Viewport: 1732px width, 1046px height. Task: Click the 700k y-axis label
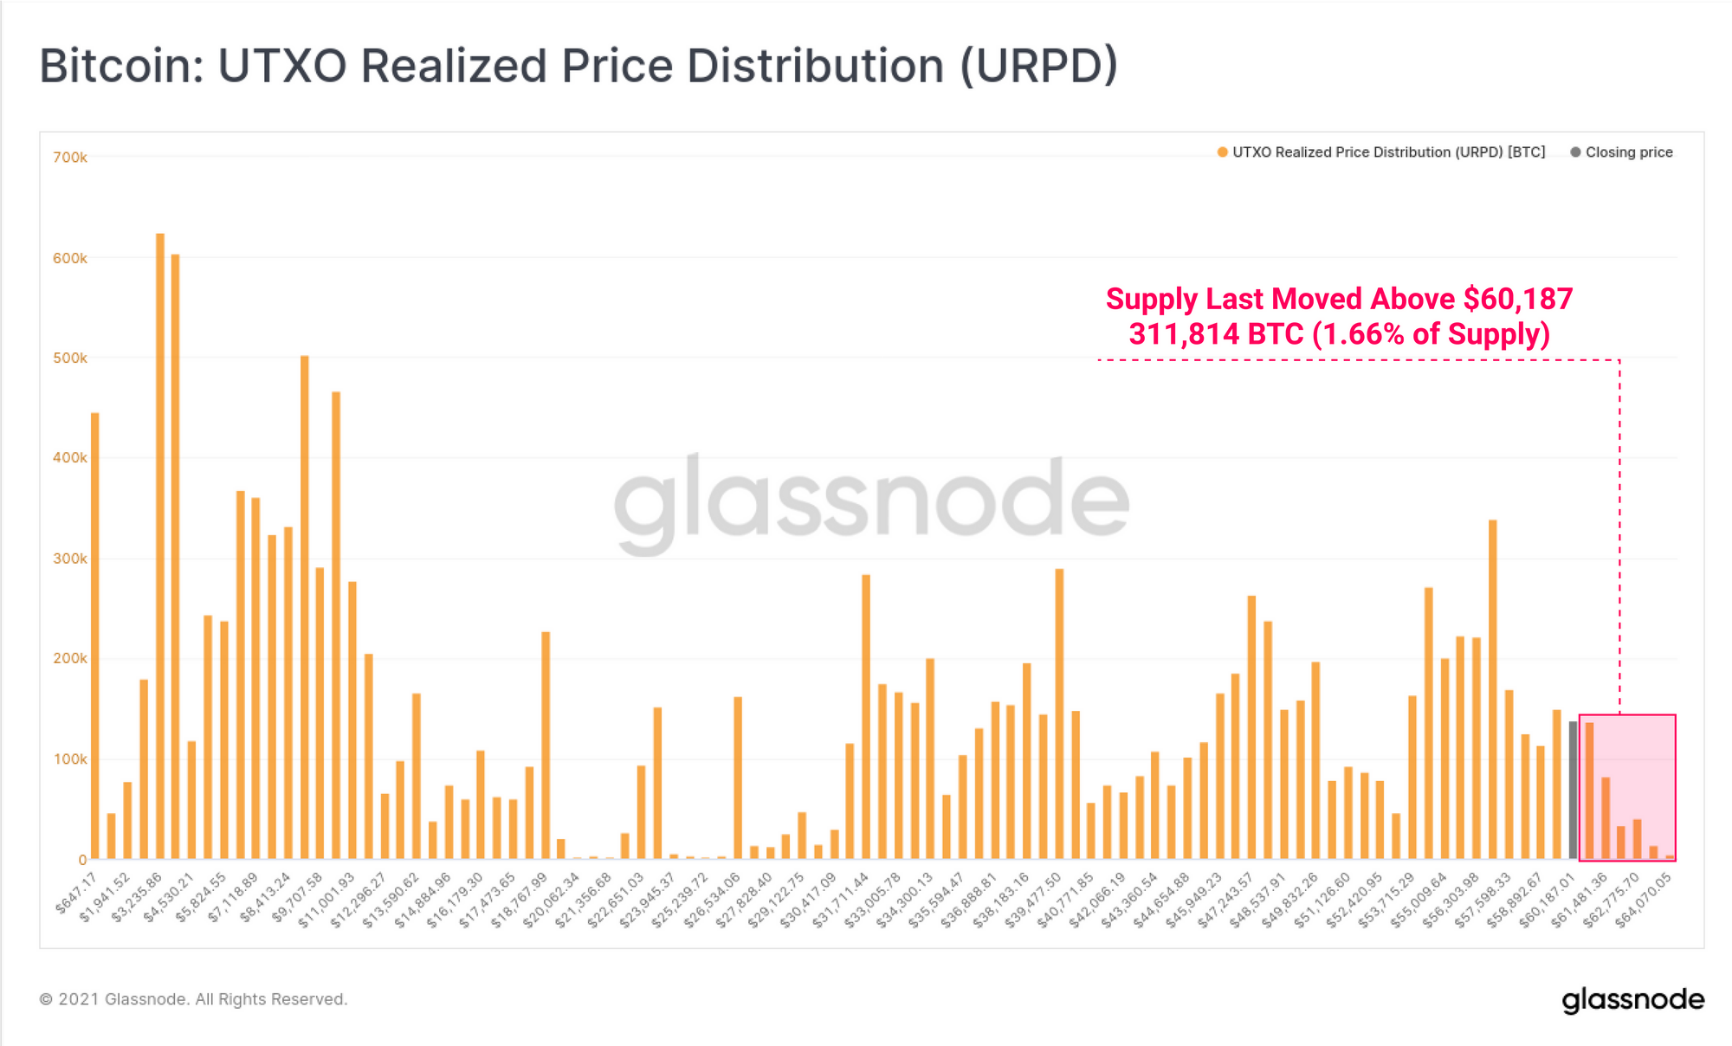(70, 157)
